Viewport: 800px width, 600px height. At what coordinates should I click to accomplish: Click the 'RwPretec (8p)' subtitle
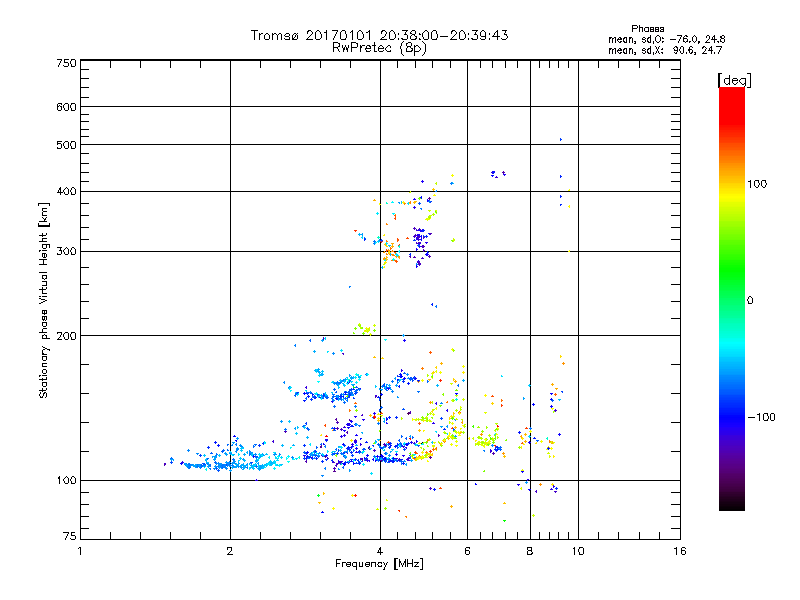point(379,48)
